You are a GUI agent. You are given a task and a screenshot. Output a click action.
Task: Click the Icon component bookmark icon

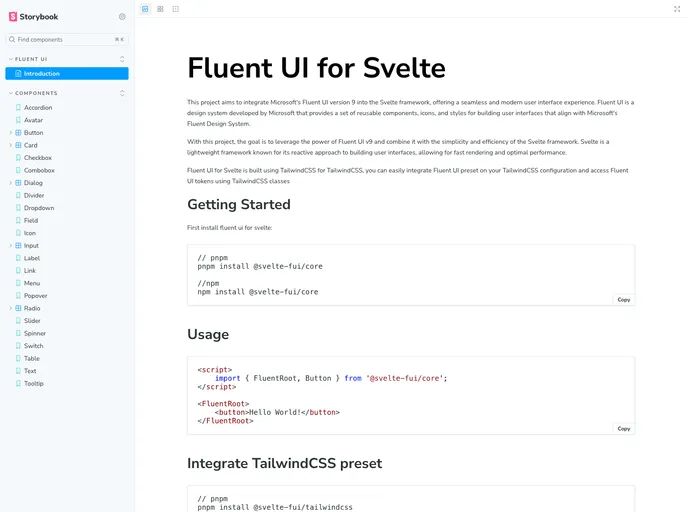[x=18, y=233]
